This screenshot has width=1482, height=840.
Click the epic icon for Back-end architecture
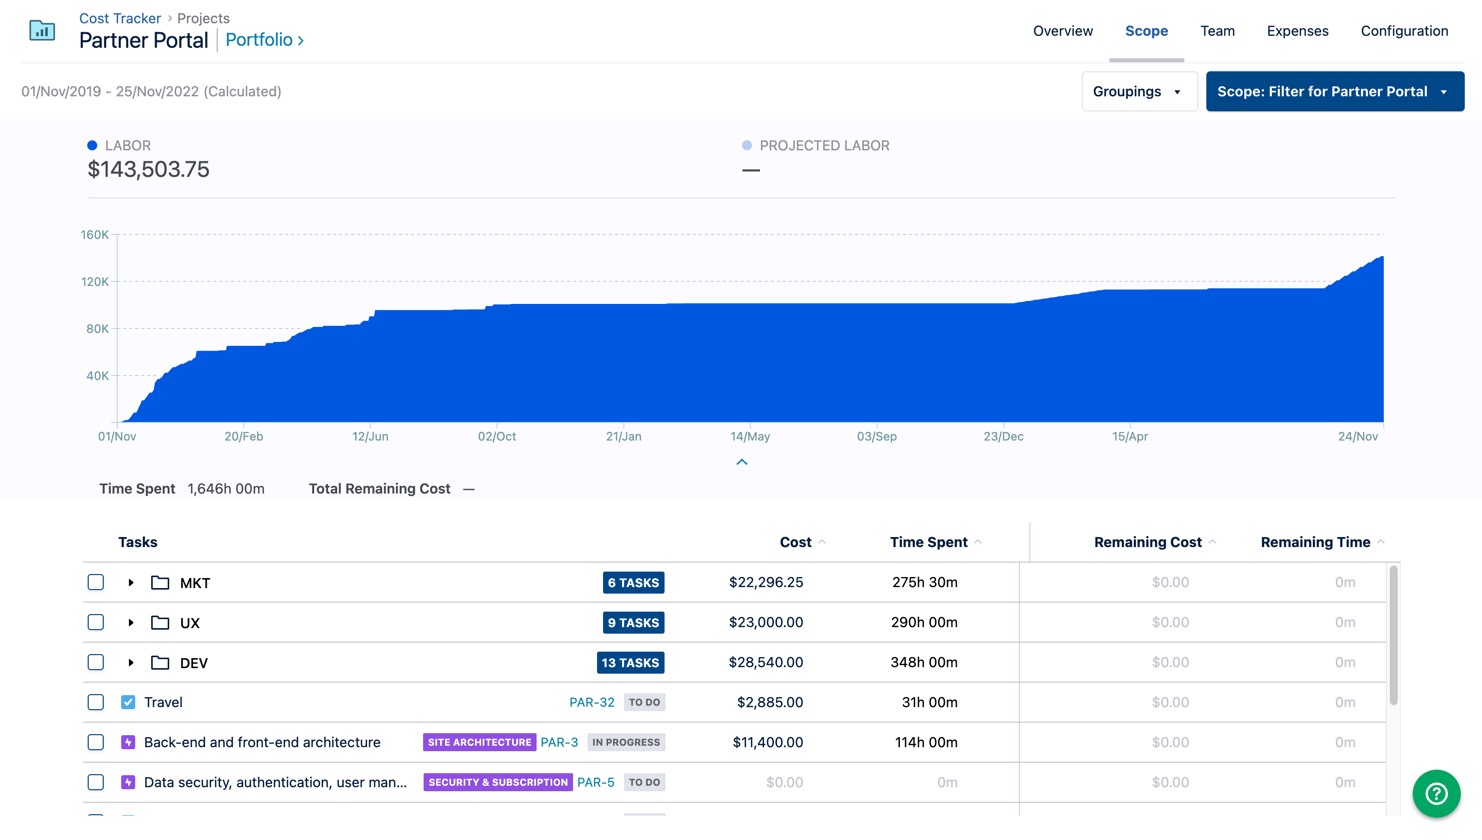pyautogui.click(x=128, y=743)
